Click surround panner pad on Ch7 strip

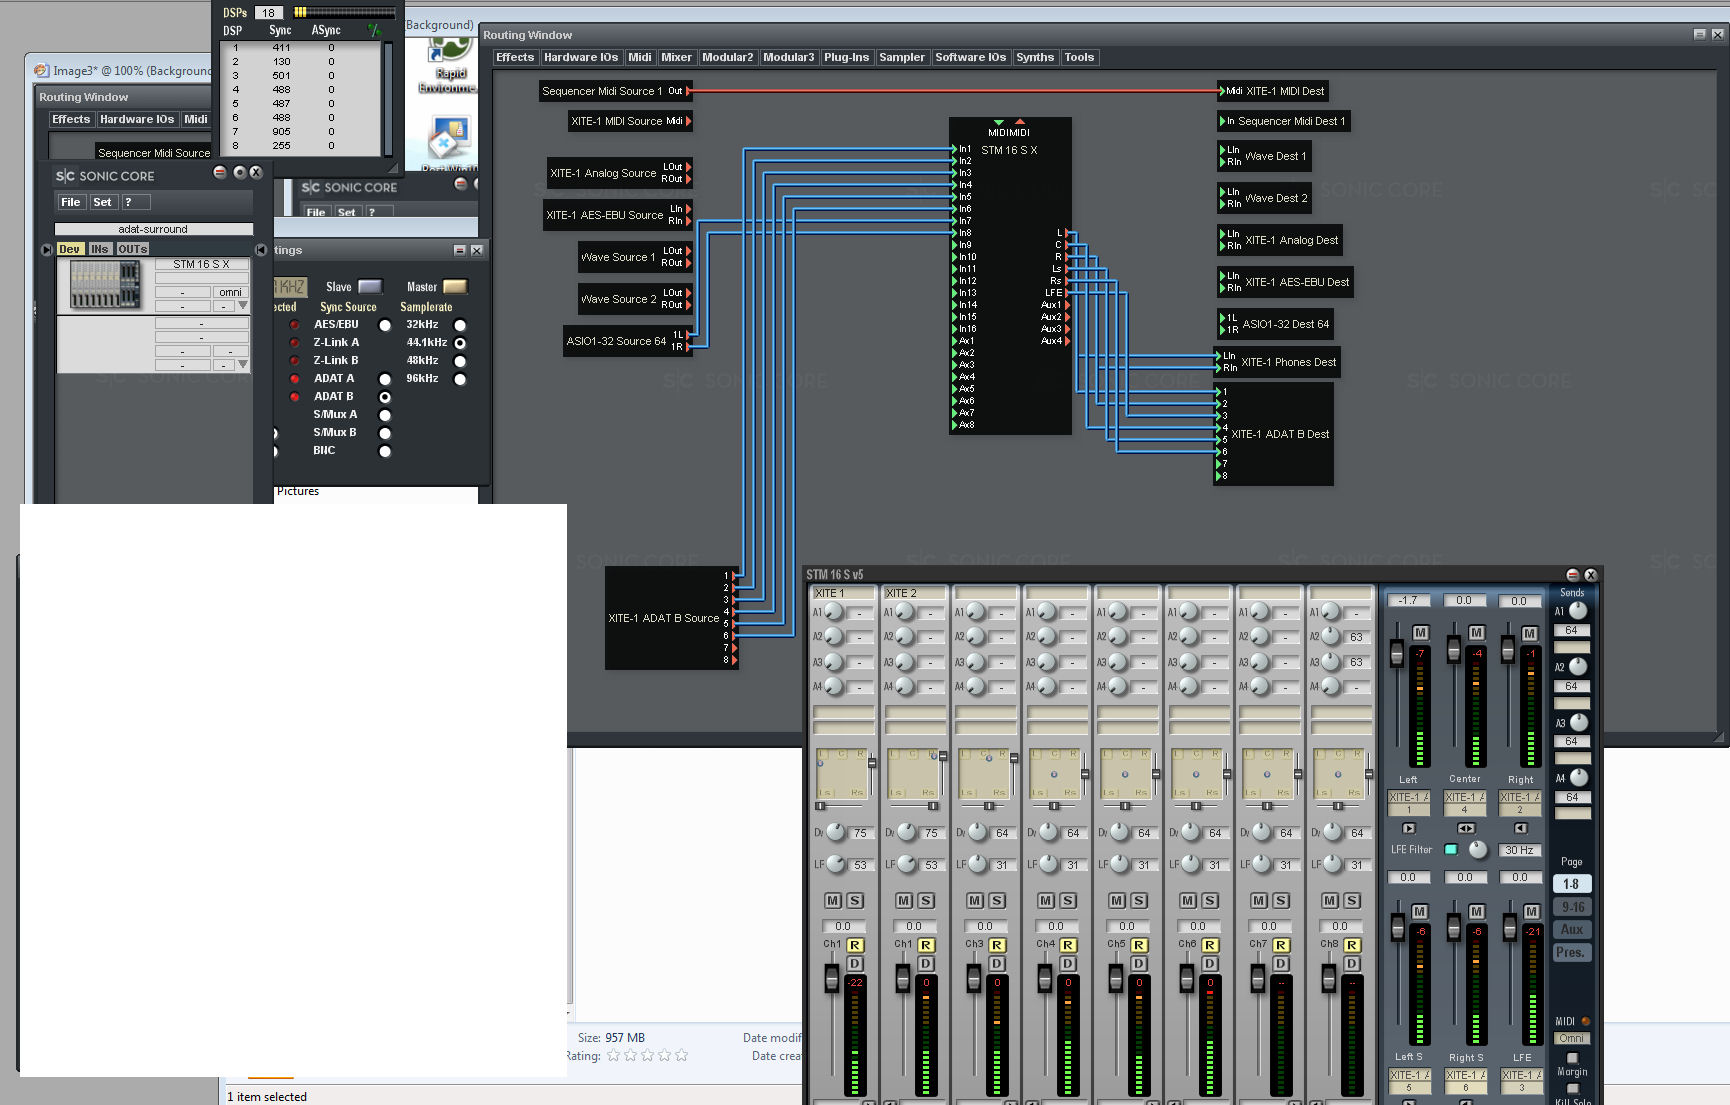[1267, 773]
